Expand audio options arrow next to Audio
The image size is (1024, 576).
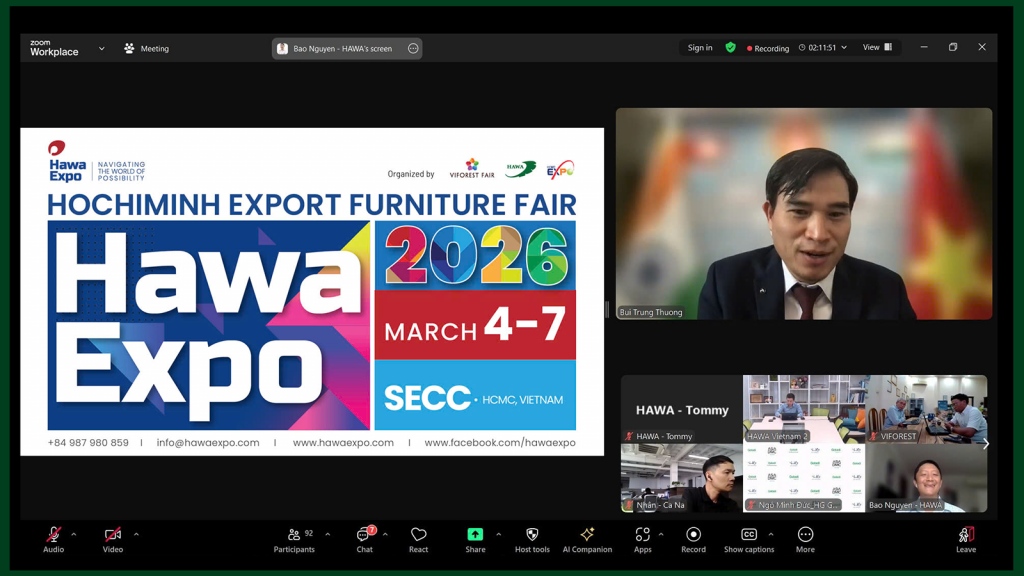click(x=74, y=534)
